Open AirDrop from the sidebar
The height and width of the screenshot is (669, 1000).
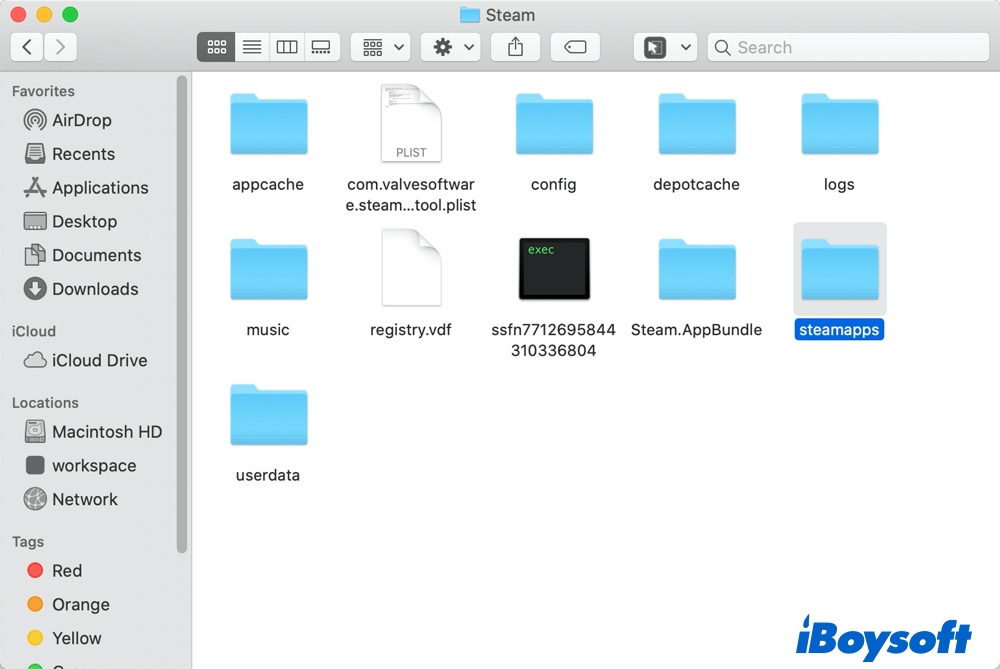[x=81, y=120]
